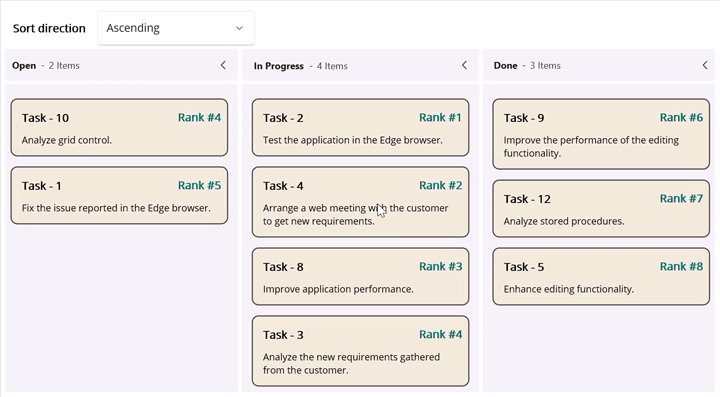Select the Task - 5 card

pos(601,276)
